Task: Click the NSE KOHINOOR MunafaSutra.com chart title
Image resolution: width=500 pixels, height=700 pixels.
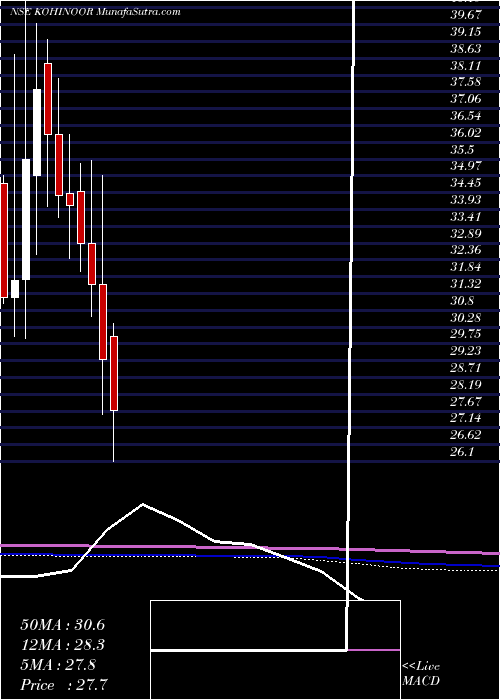Action: tap(95, 12)
